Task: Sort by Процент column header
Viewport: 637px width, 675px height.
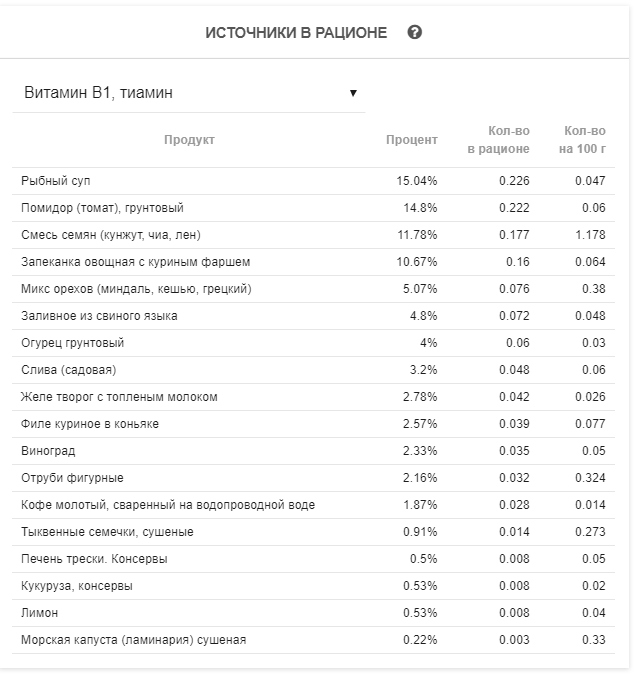Action: (x=411, y=140)
